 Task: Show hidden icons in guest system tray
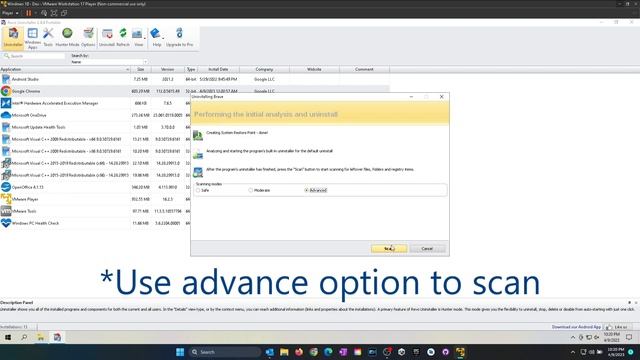pyautogui.click(x=573, y=338)
